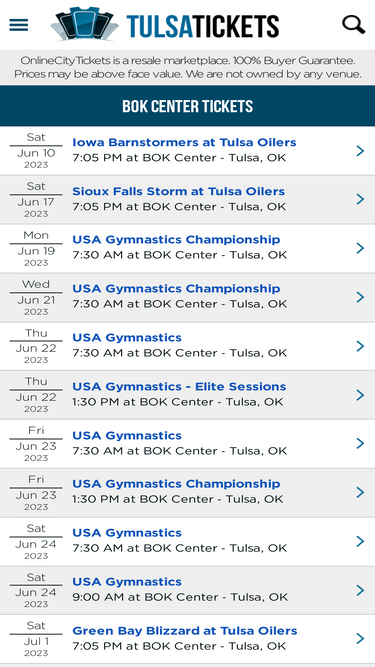
Task: Tap the Sat Jul 1 2023 date block
Action: click(36, 638)
